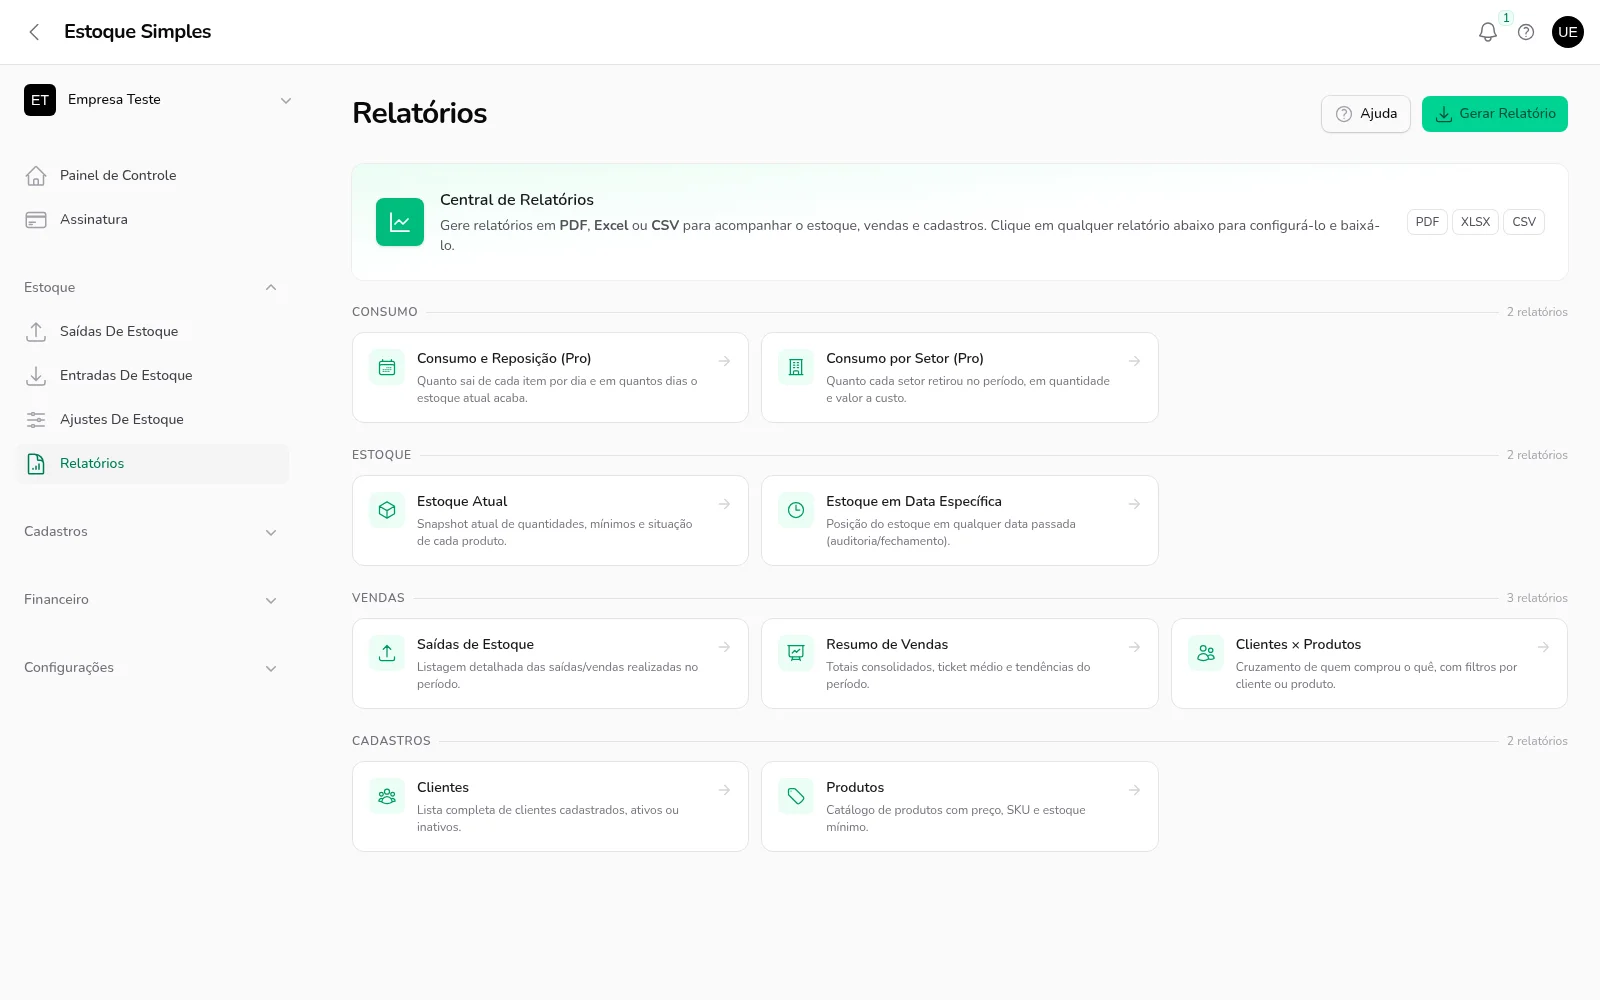Image resolution: width=1600 pixels, height=1000 pixels.
Task: Click the Saídas de Estoque report card upload icon
Action: click(387, 653)
